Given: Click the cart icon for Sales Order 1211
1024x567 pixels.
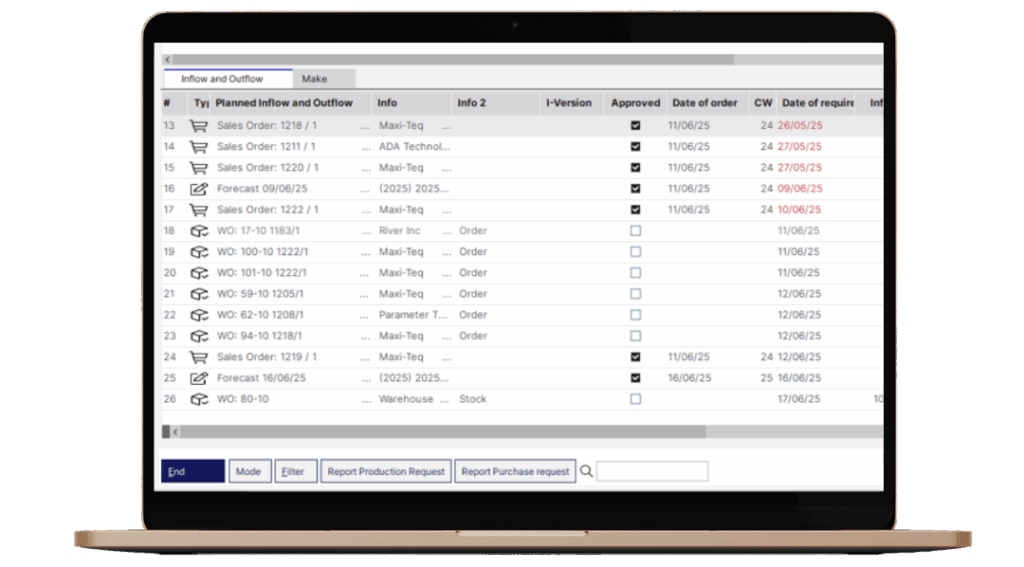Looking at the screenshot, I should point(199,147).
